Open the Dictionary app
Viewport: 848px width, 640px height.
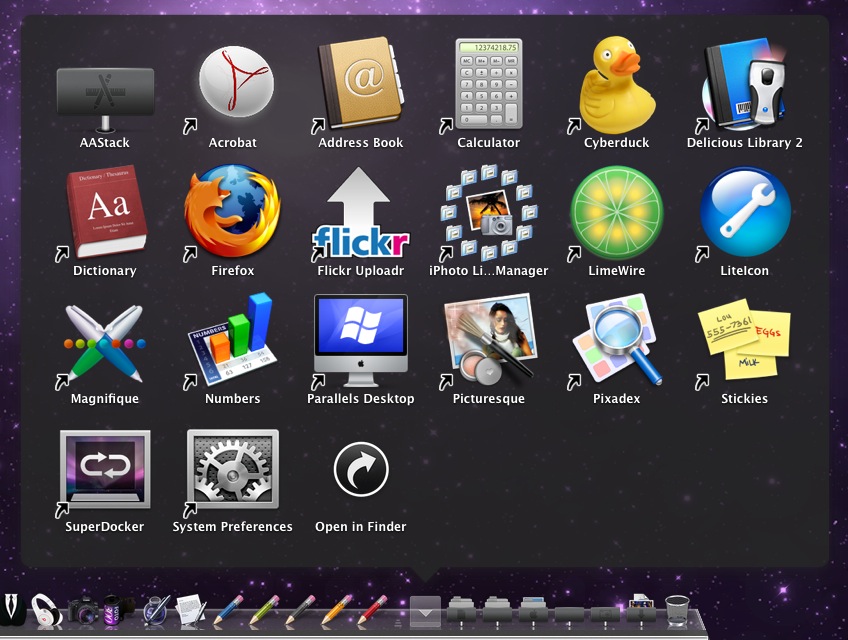click(106, 212)
